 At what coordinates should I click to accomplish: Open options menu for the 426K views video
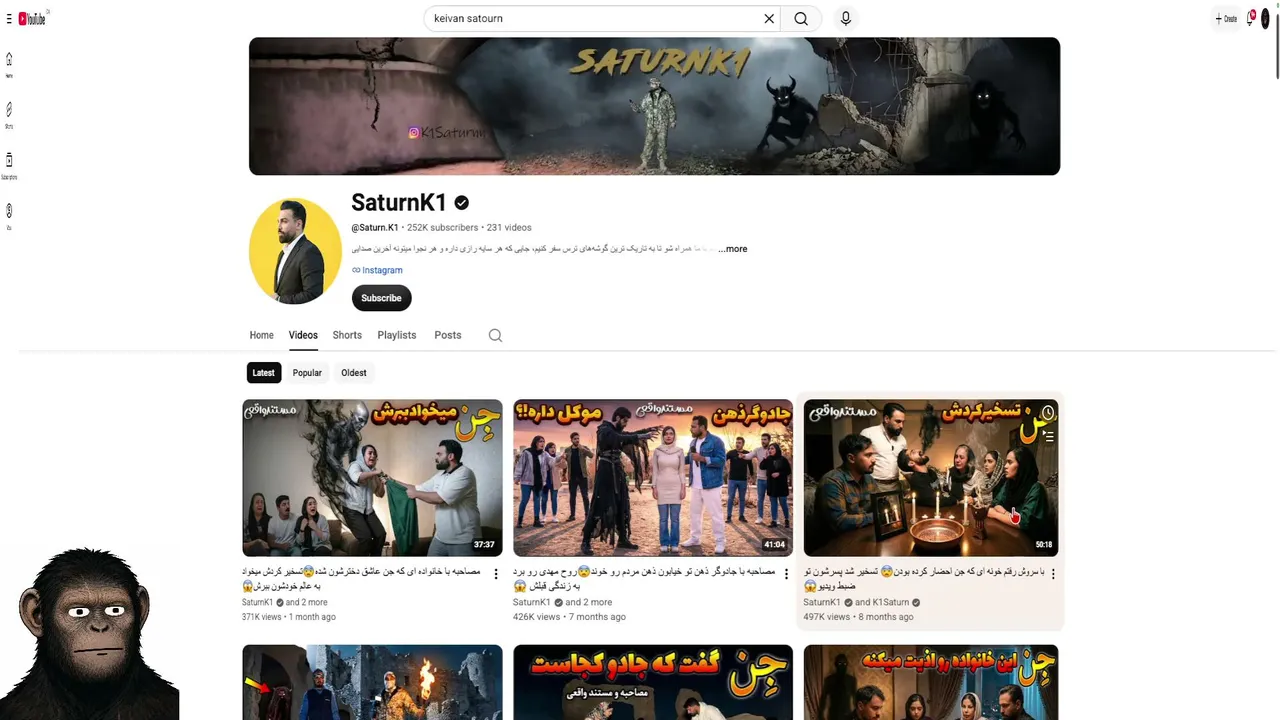786,574
